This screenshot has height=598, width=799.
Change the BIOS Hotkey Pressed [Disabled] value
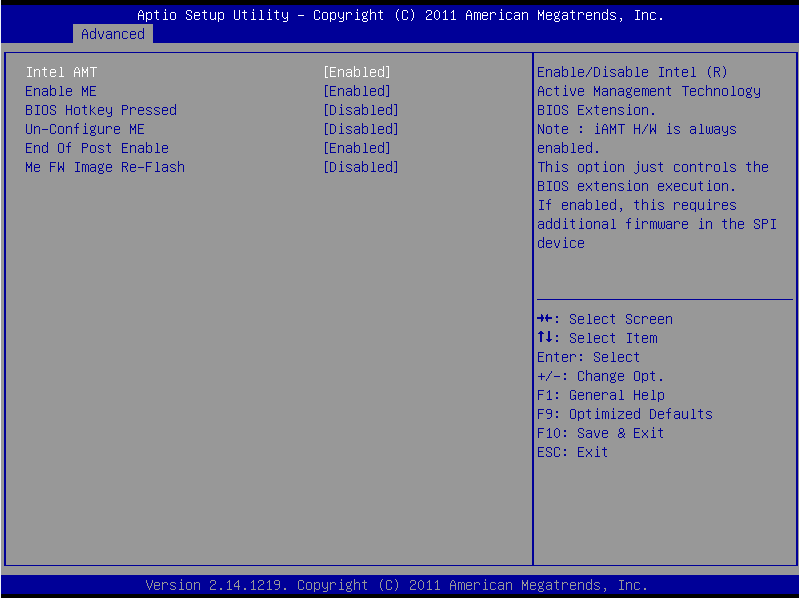(x=361, y=110)
